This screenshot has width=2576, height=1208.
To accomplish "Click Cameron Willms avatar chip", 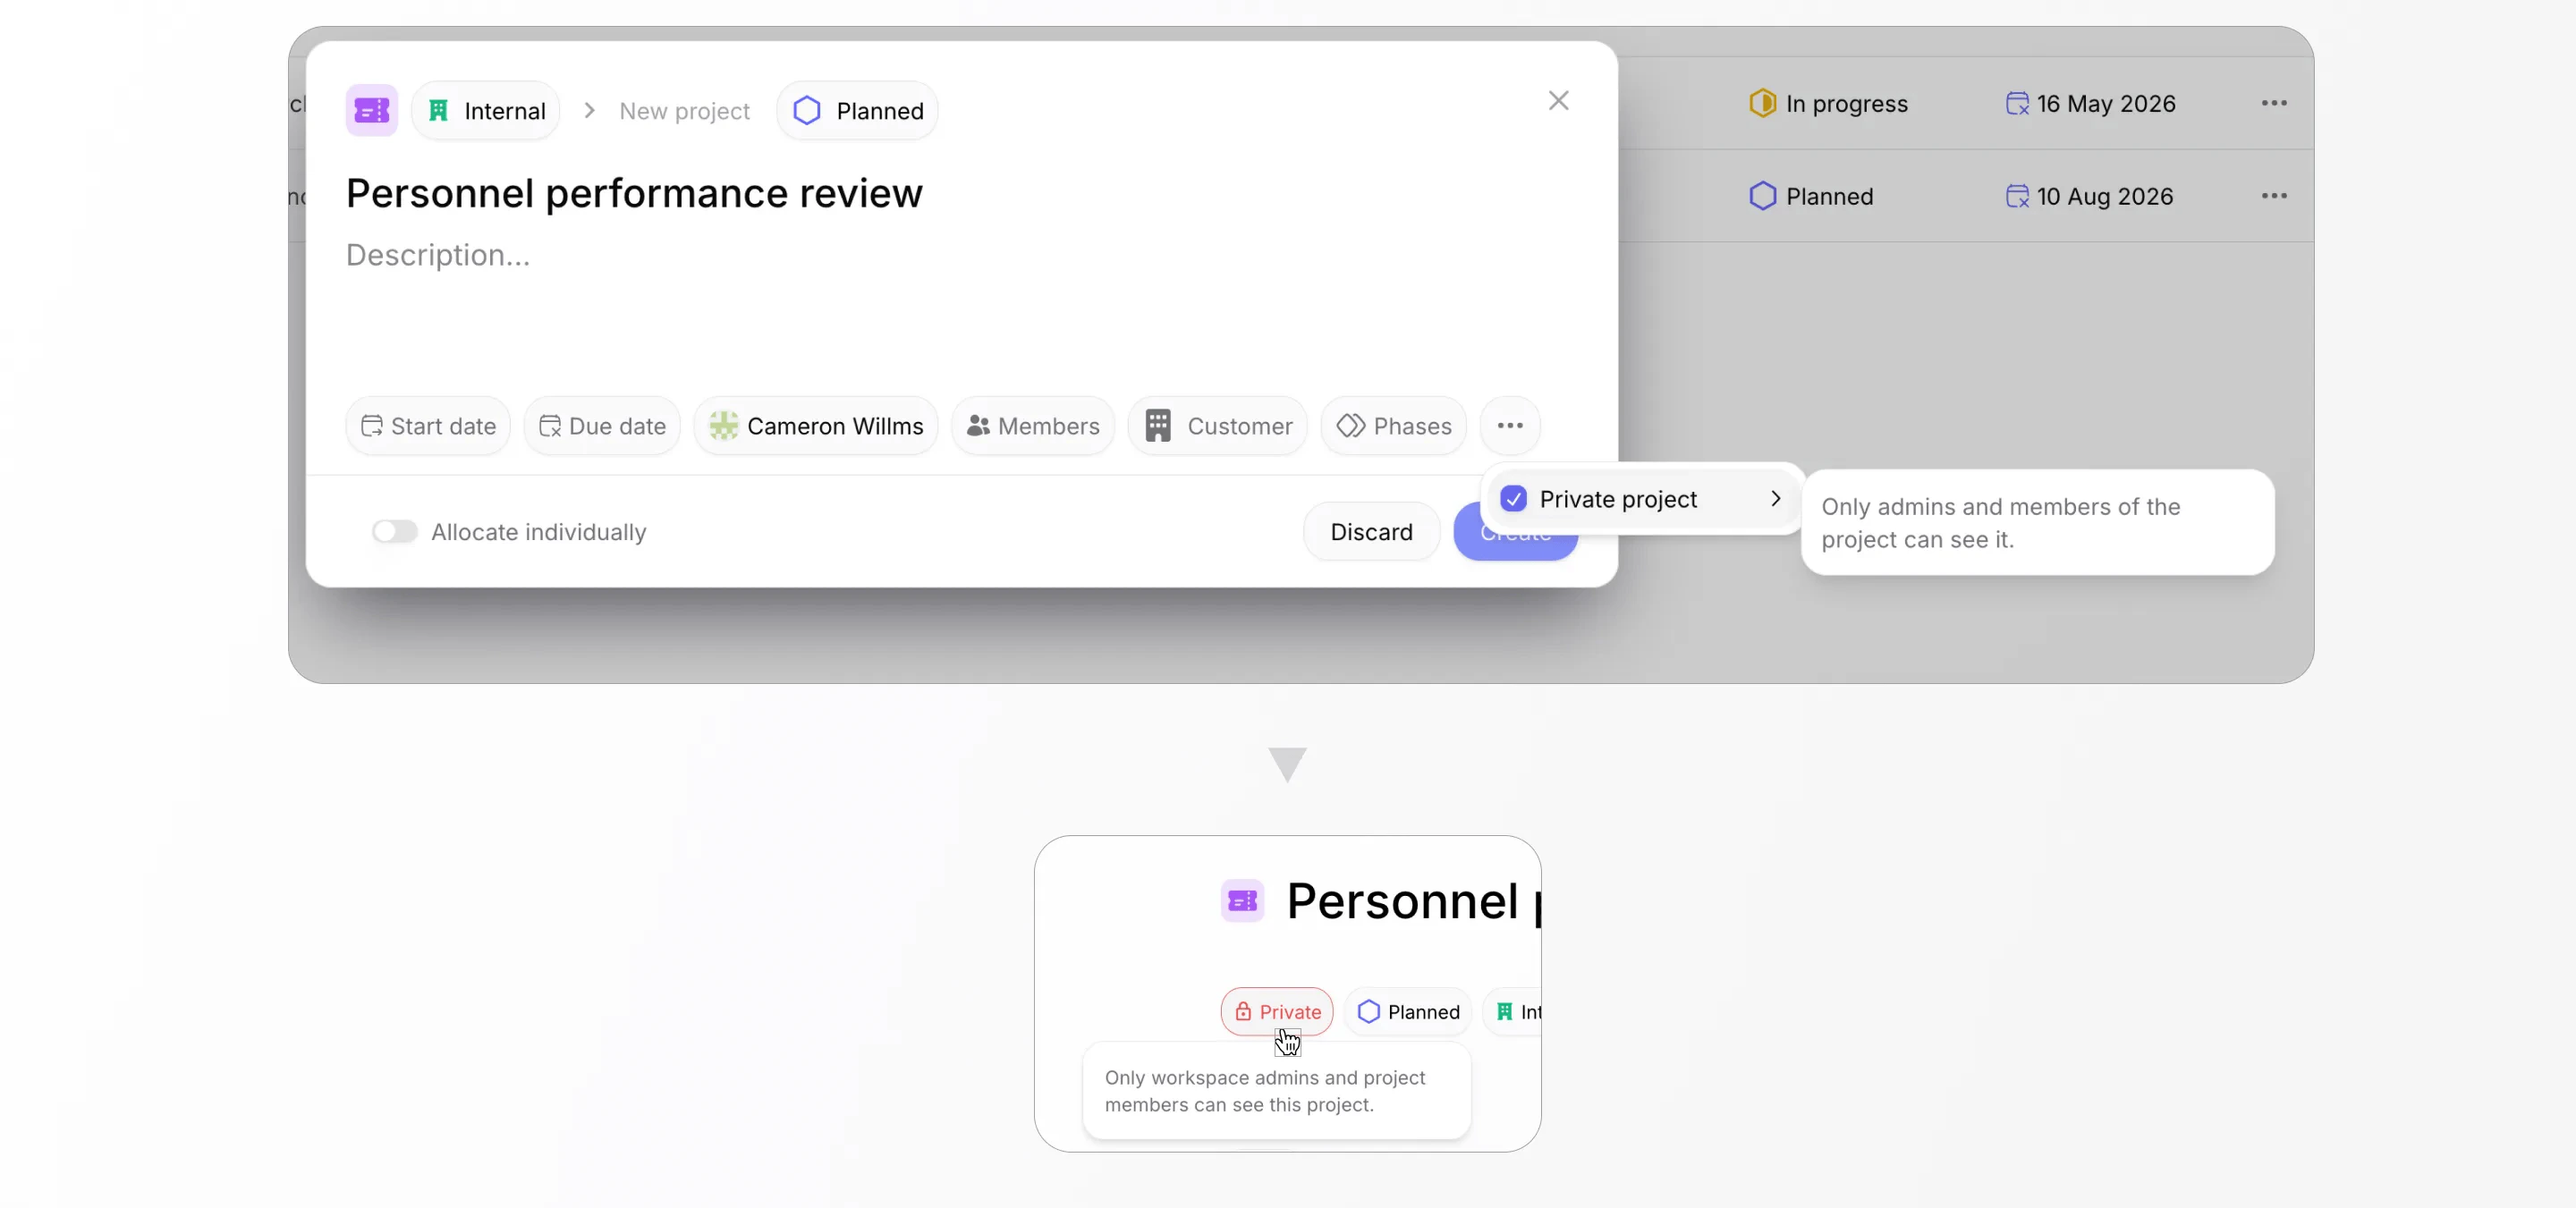I will 725,426.
